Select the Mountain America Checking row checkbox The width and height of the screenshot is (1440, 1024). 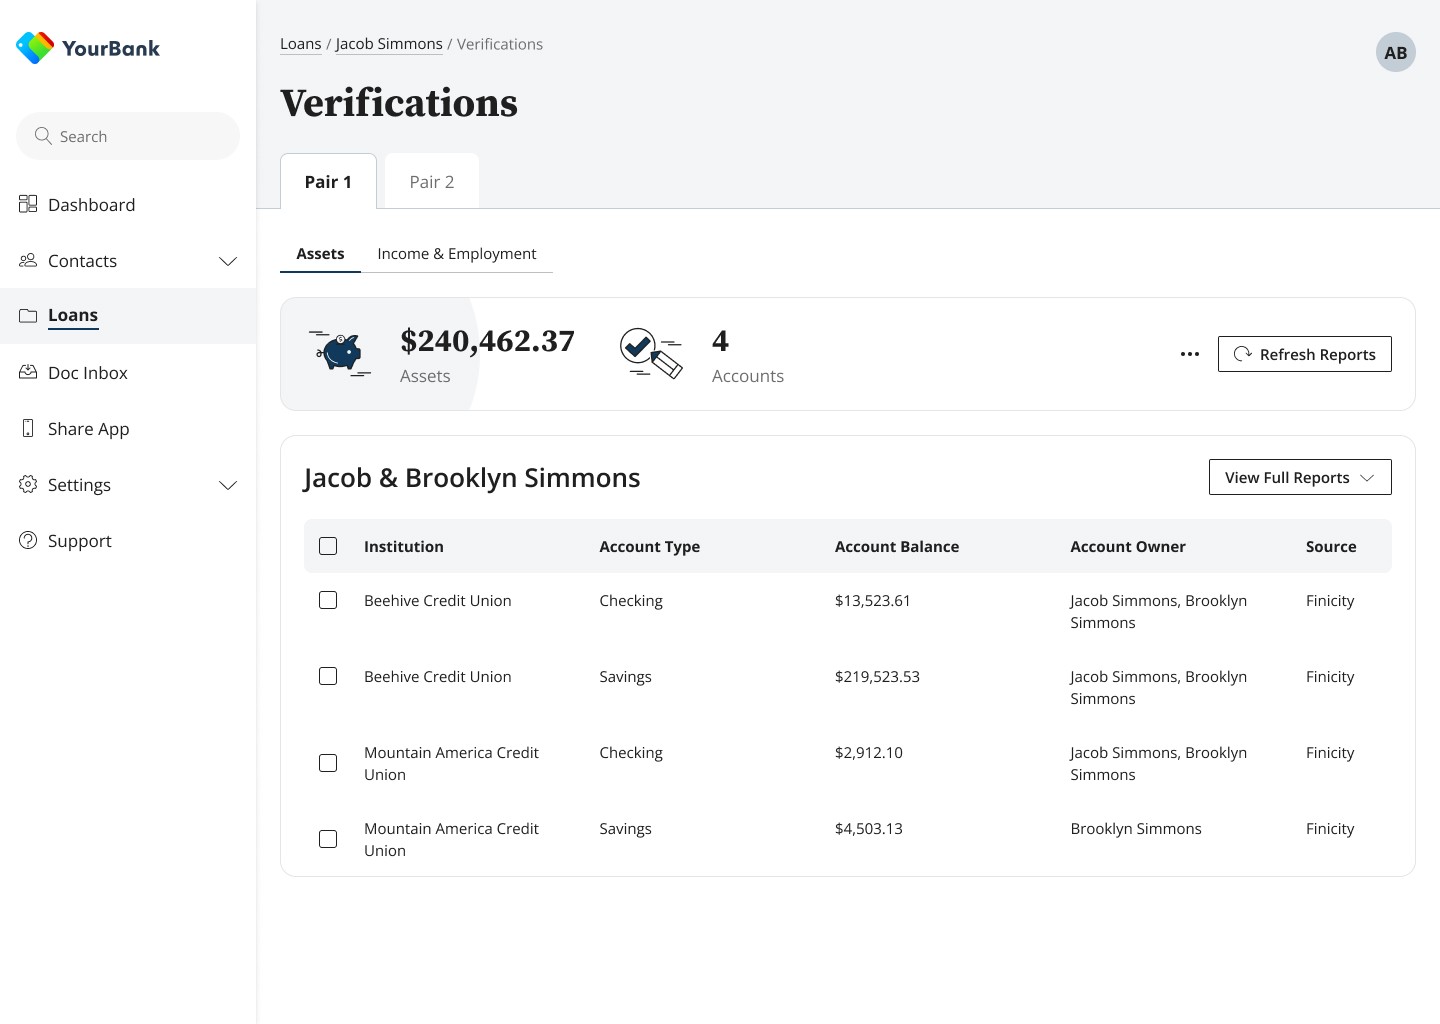328,763
